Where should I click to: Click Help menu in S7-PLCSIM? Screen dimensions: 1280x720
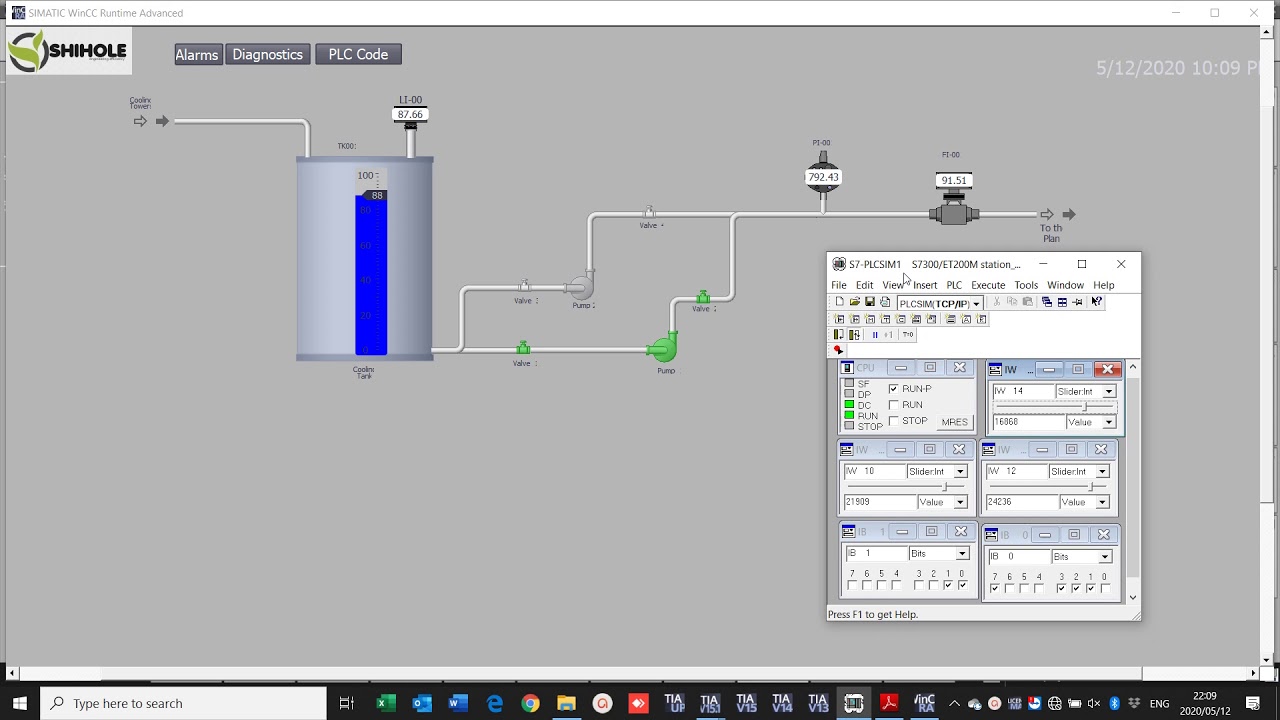tap(1103, 285)
